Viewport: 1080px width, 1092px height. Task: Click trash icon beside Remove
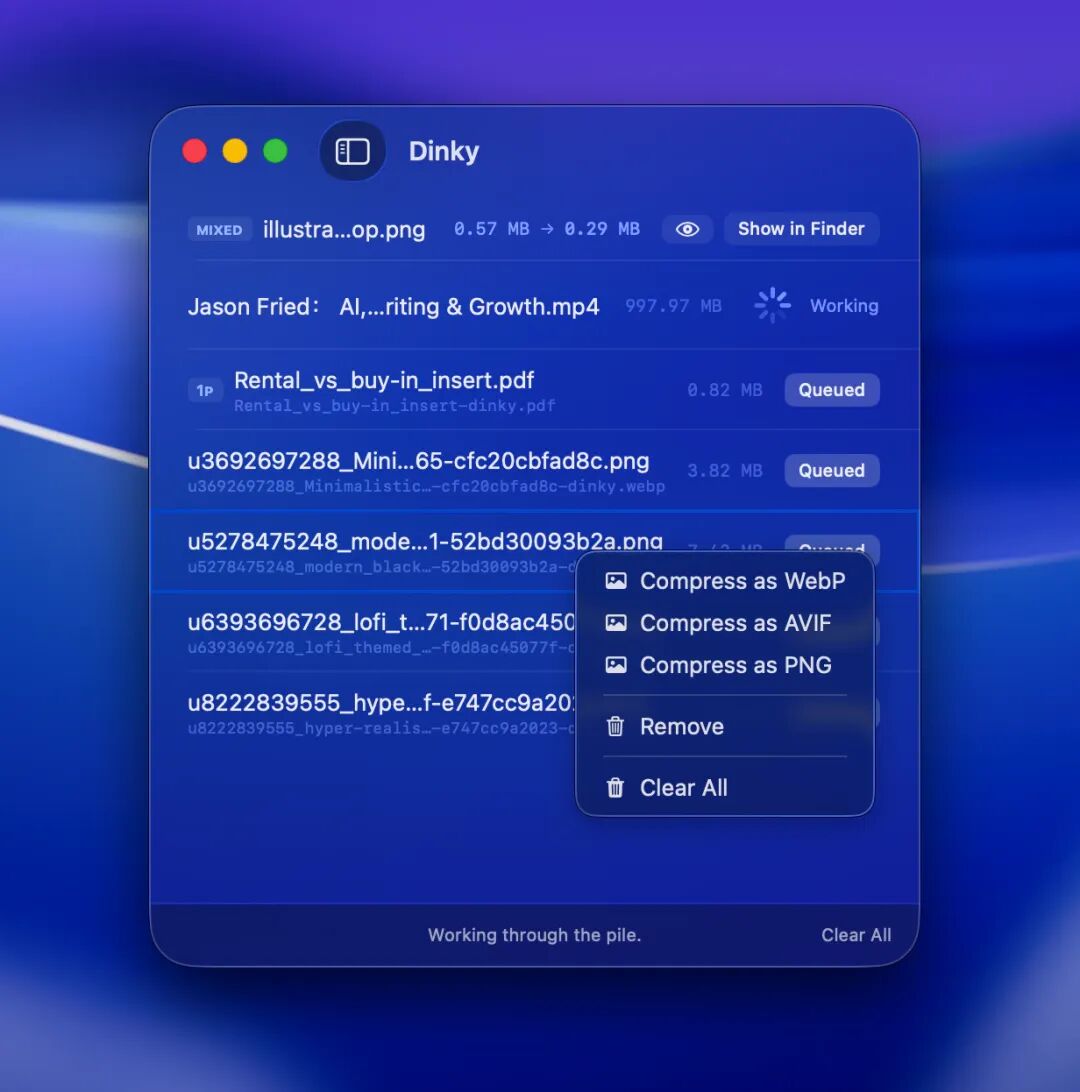[x=615, y=726]
